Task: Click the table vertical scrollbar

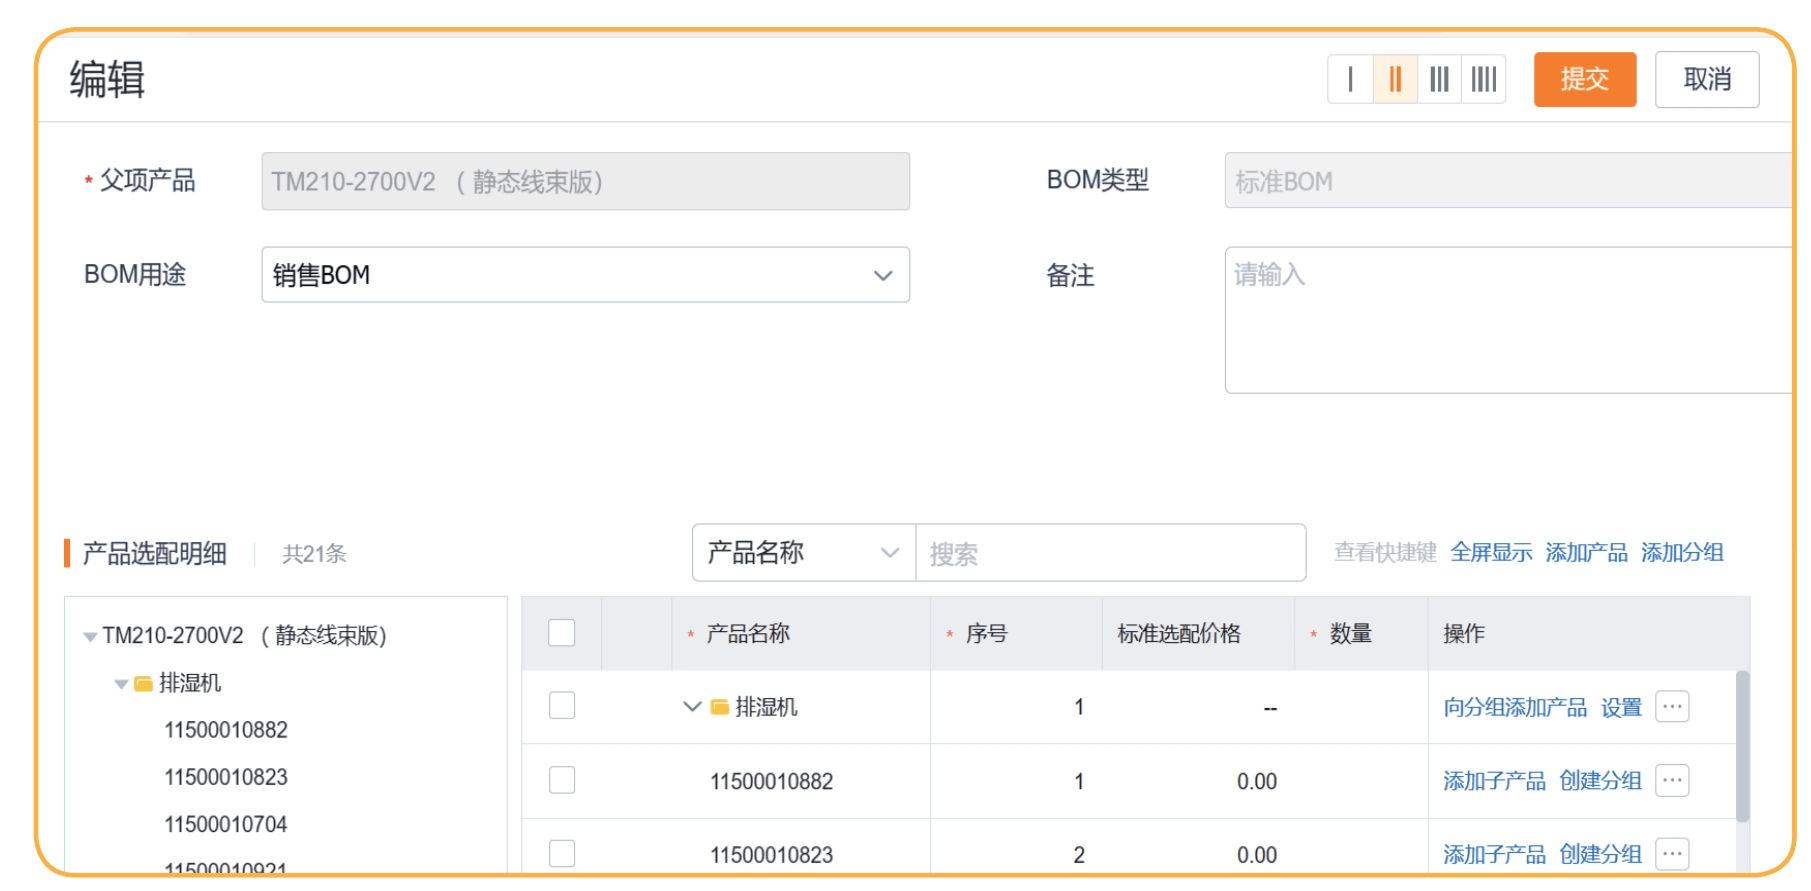Action: point(1743,746)
